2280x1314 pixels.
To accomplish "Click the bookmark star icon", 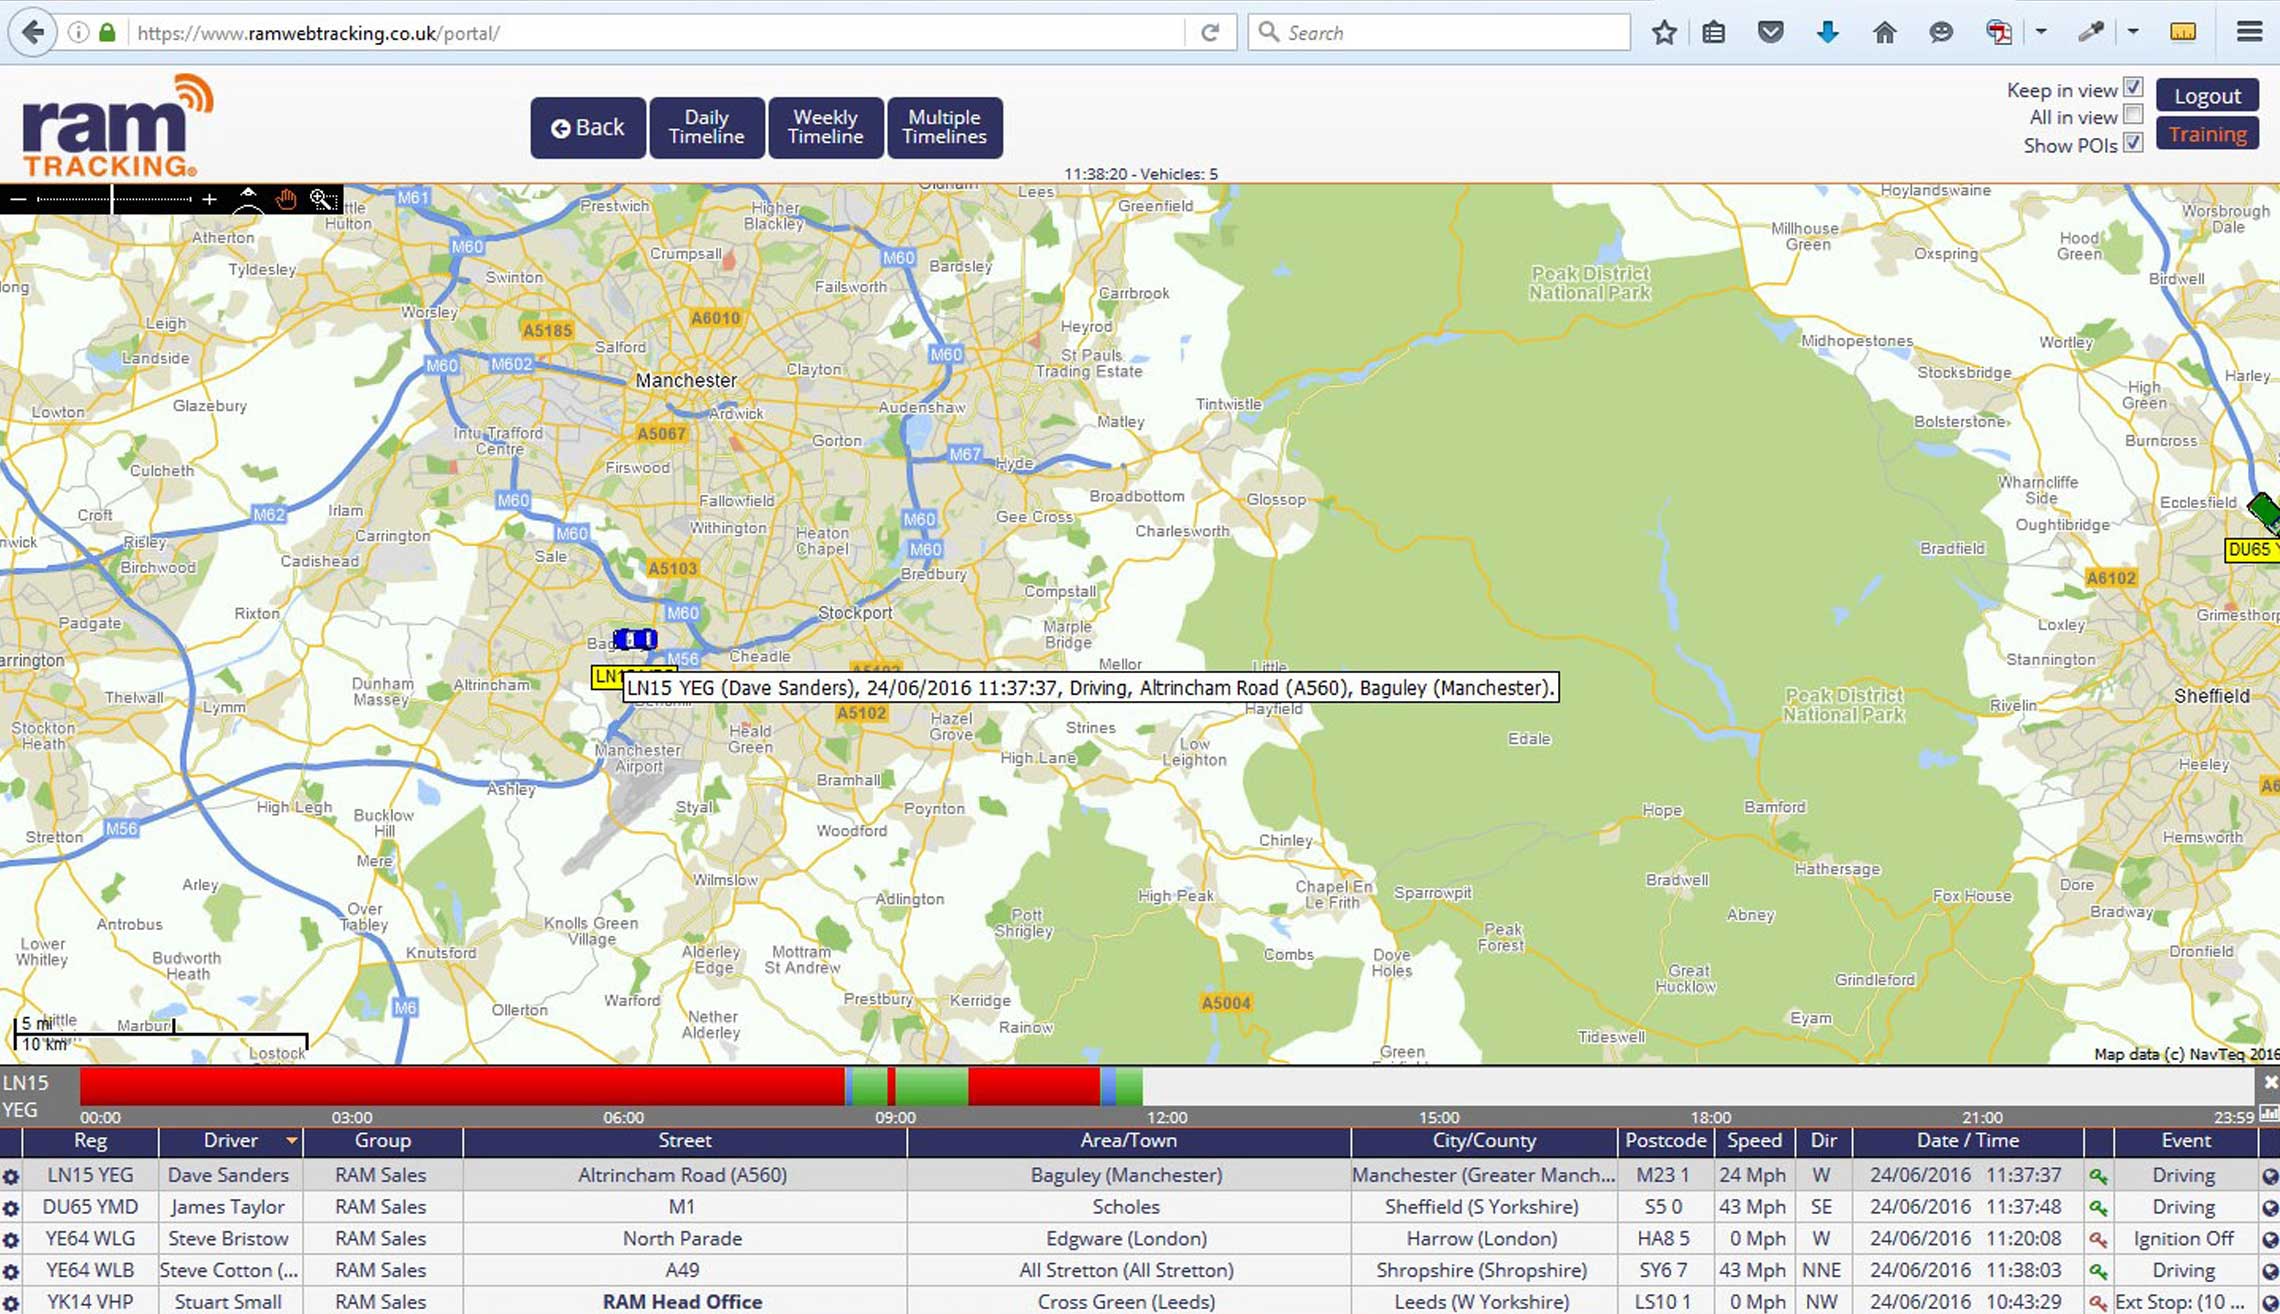I will (x=1663, y=33).
